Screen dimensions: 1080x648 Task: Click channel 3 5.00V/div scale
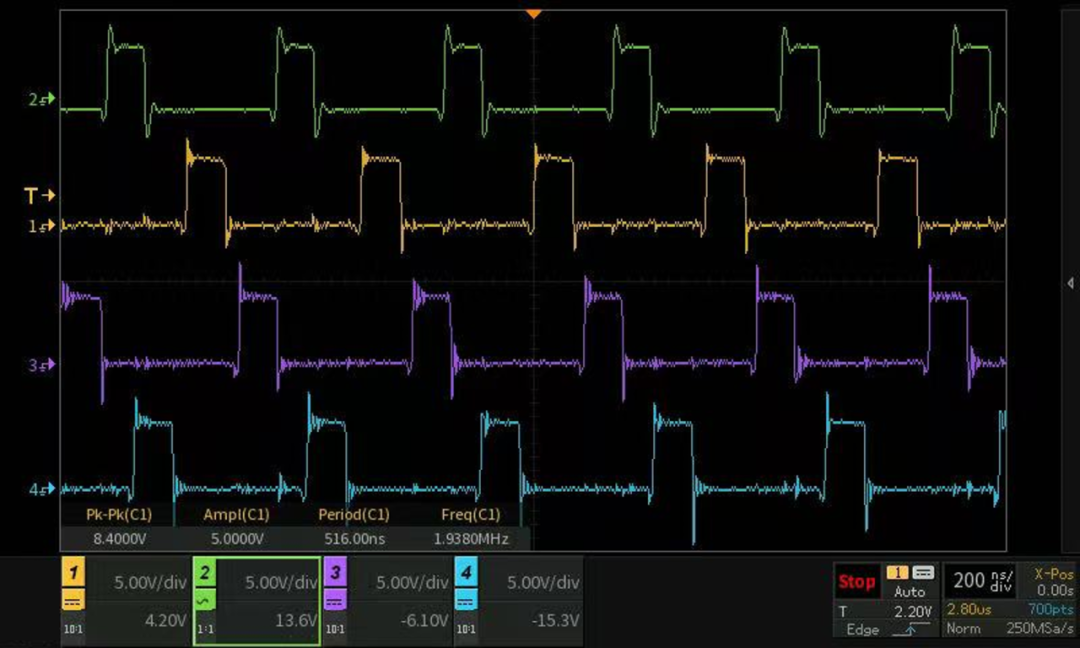click(412, 583)
